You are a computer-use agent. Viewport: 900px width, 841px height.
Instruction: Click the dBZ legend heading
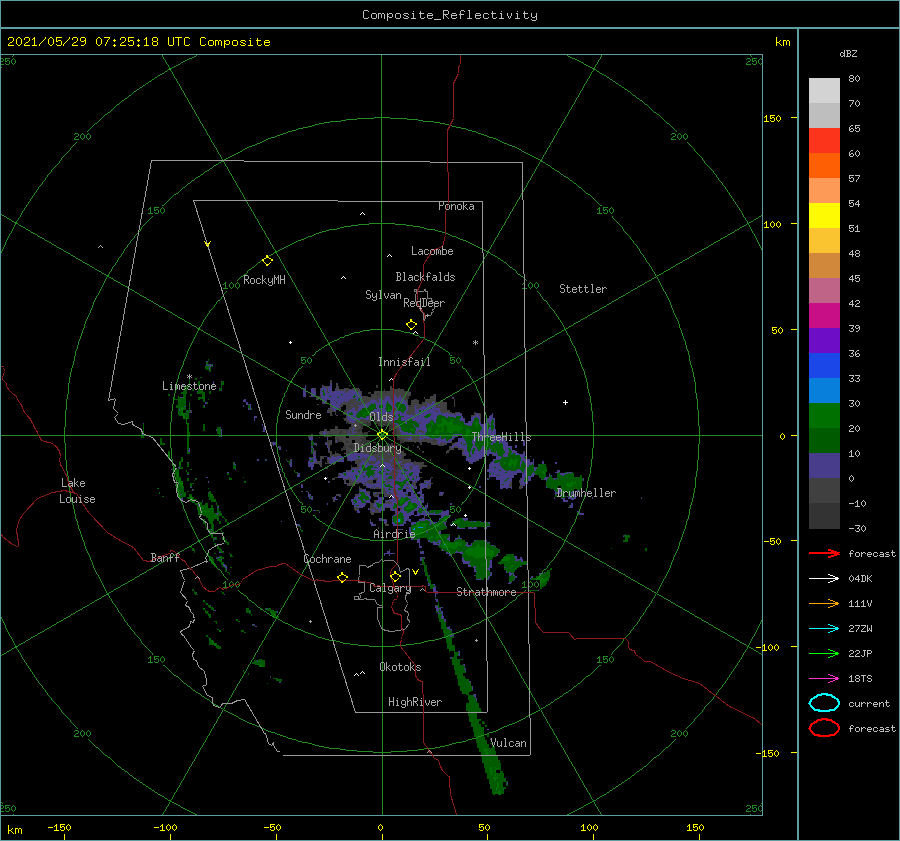pos(848,53)
